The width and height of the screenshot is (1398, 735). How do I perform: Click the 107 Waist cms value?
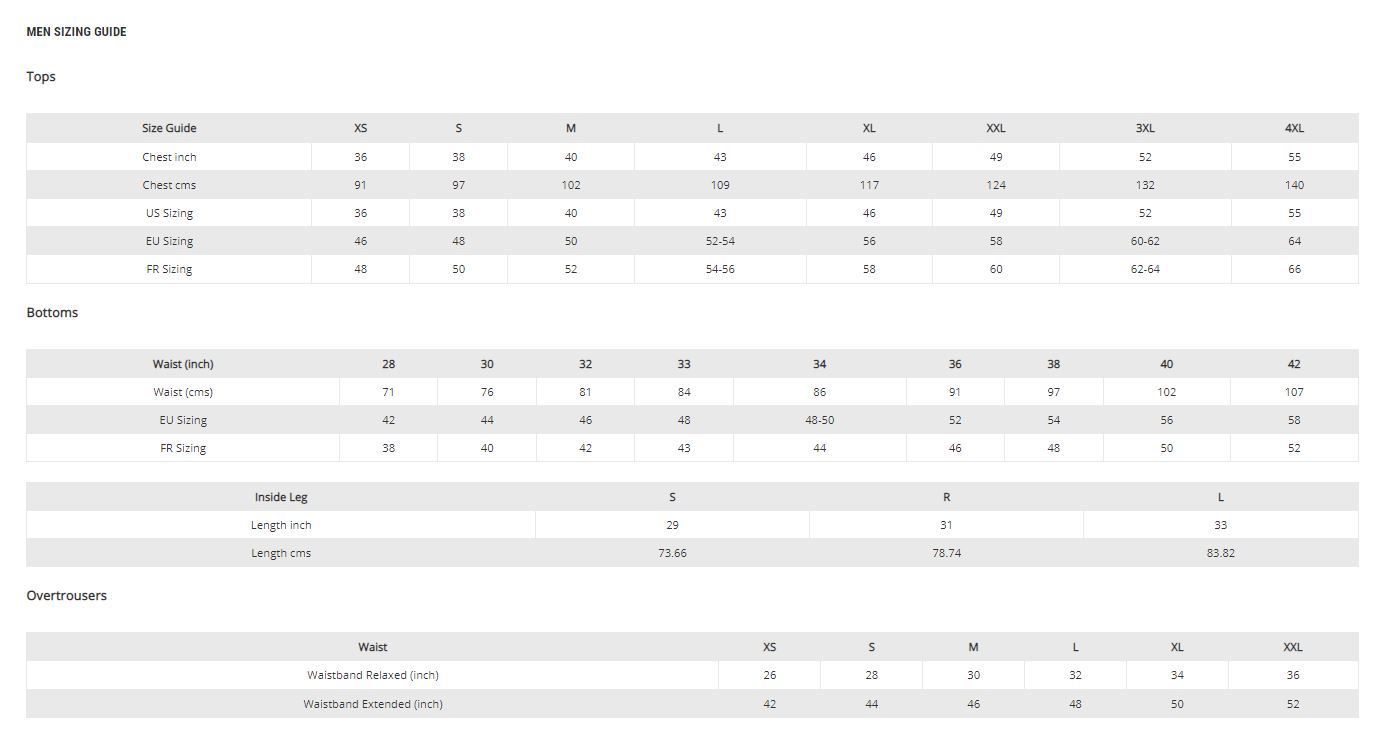point(1294,392)
